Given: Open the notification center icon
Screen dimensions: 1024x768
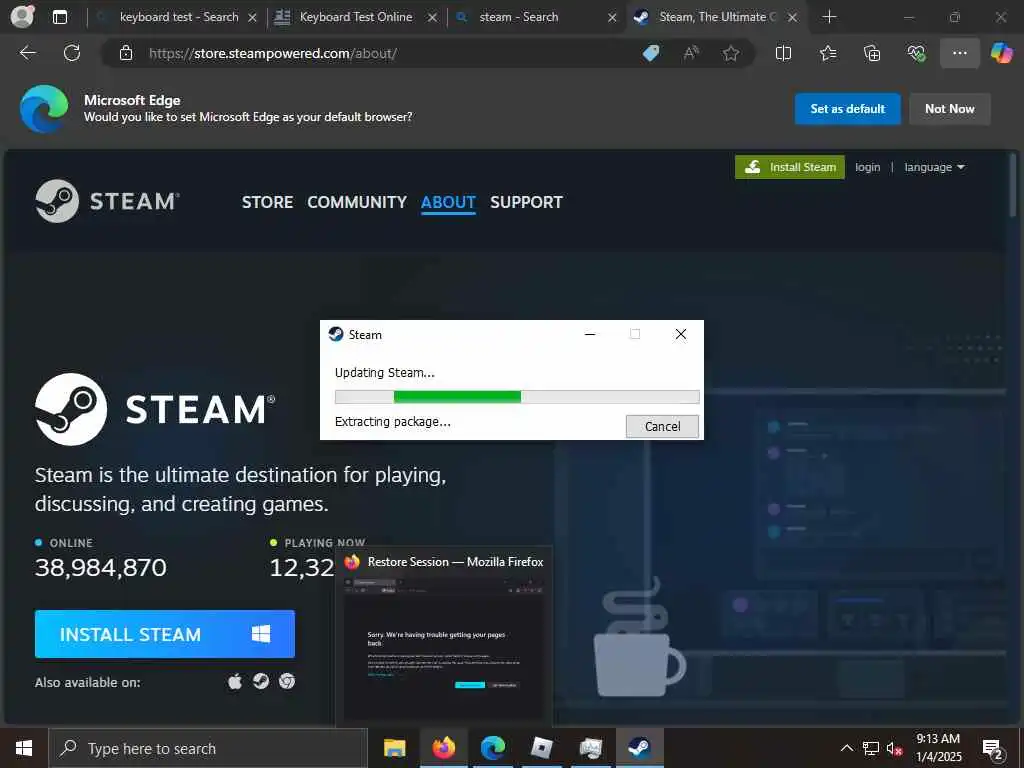Looking at the screenshot, I should point(993,748).
